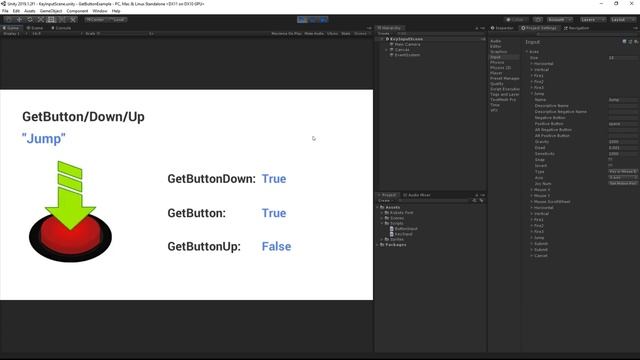Switch to the Console tab
This screenshot has height=360, width=640.
61,28
